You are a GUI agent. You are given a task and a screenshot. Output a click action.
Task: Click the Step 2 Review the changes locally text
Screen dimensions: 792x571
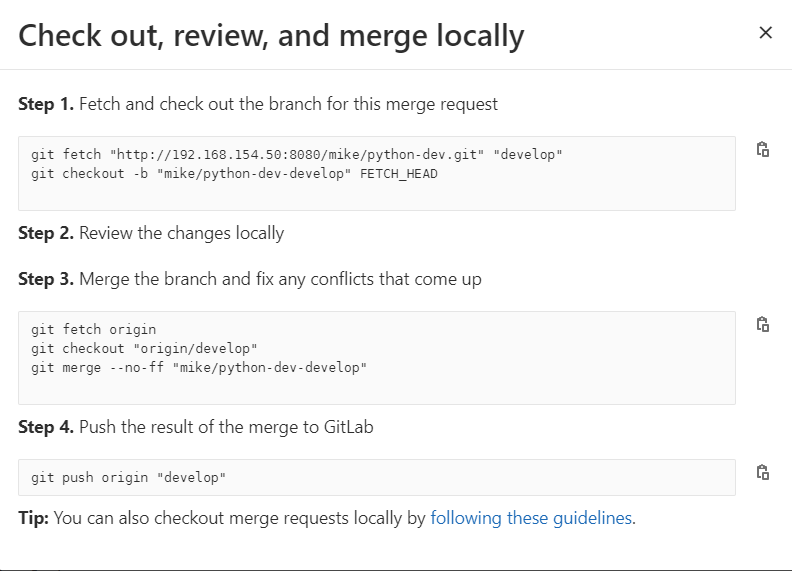point(151,233)
